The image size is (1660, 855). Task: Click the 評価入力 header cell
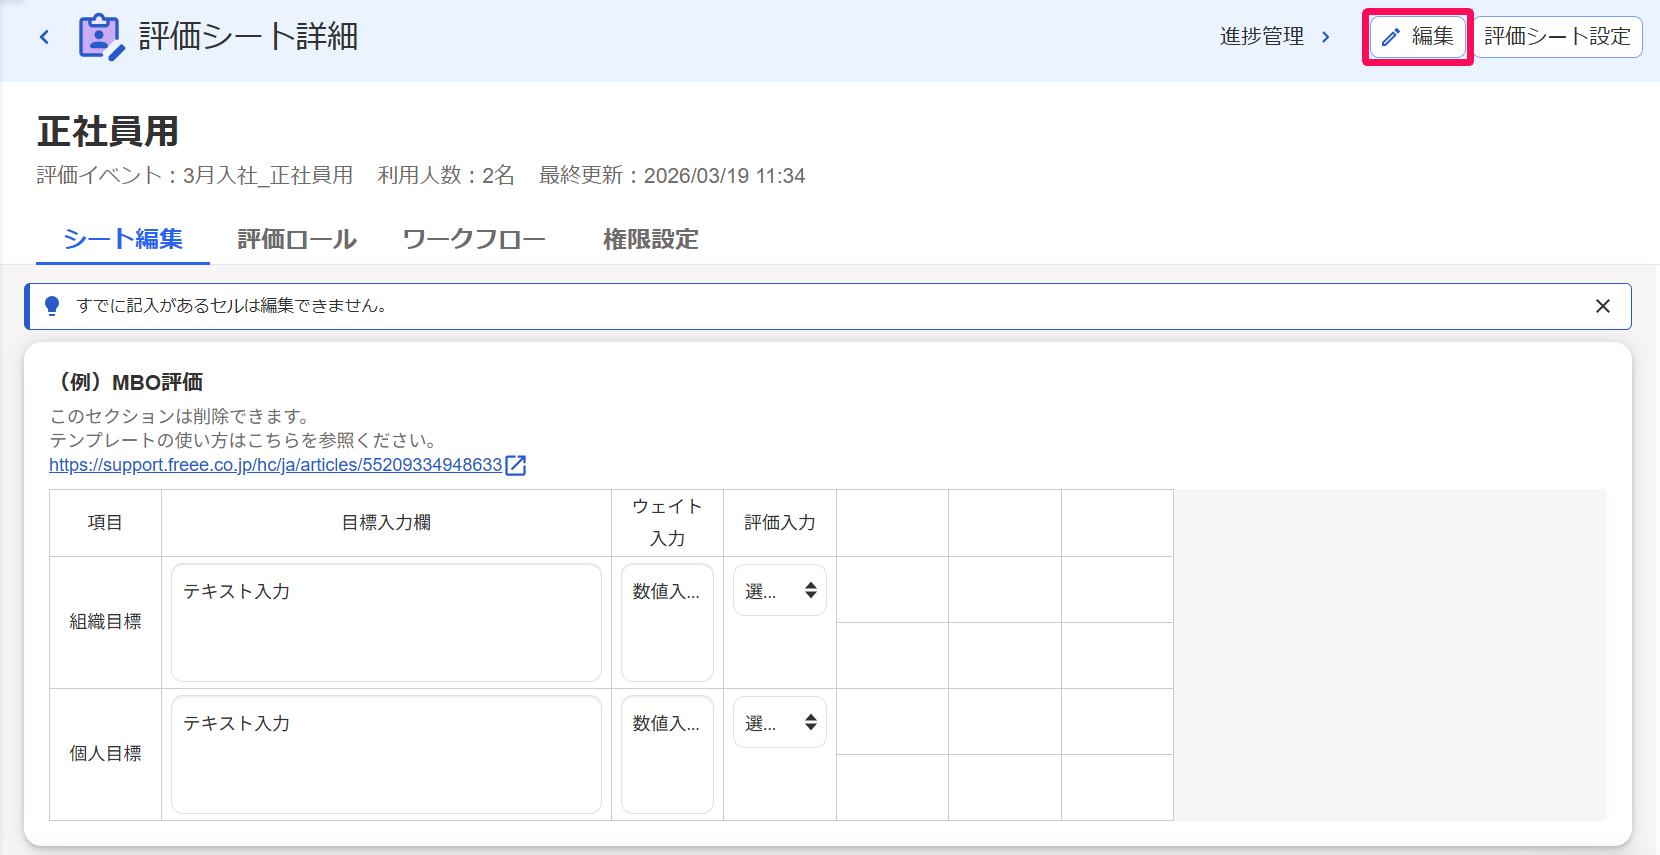click(780, 523)
